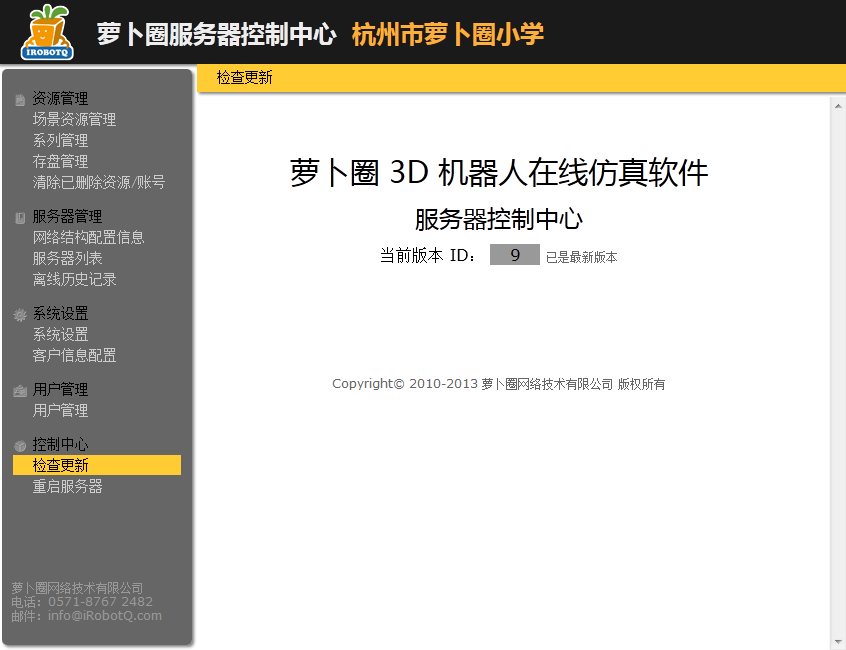This screenshot has width=846, height=650.
Task: Click the 服务器管理 section heading
Action: tap(67, 216)
